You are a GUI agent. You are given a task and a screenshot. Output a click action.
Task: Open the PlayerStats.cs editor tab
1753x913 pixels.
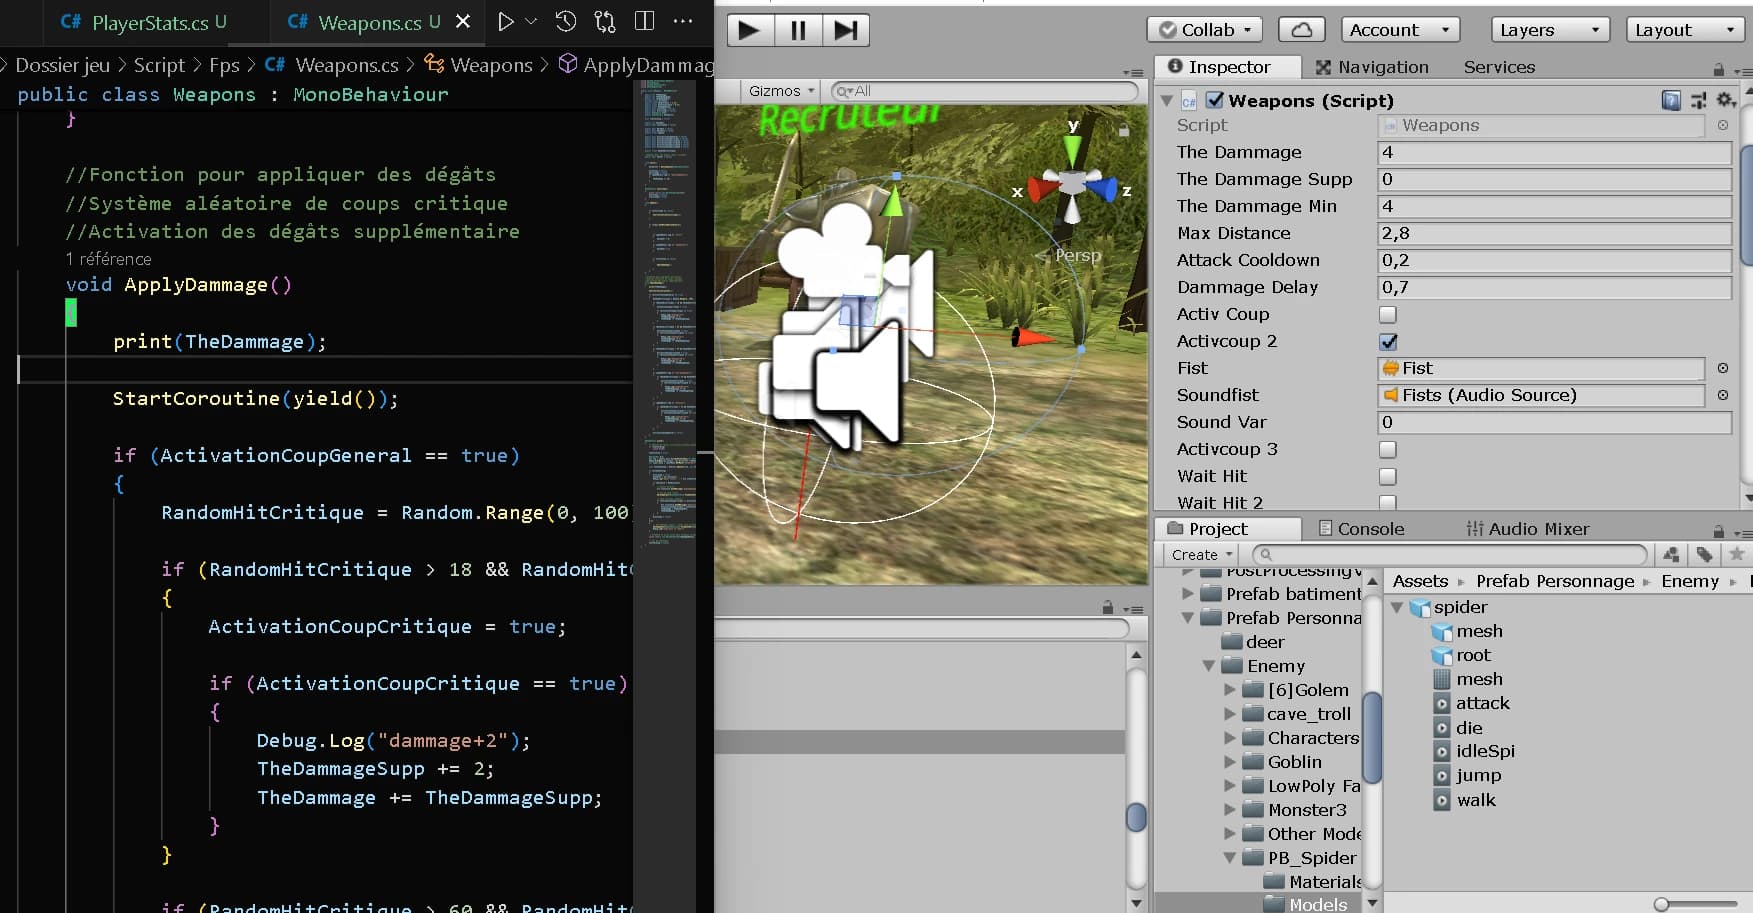(145, 22)
